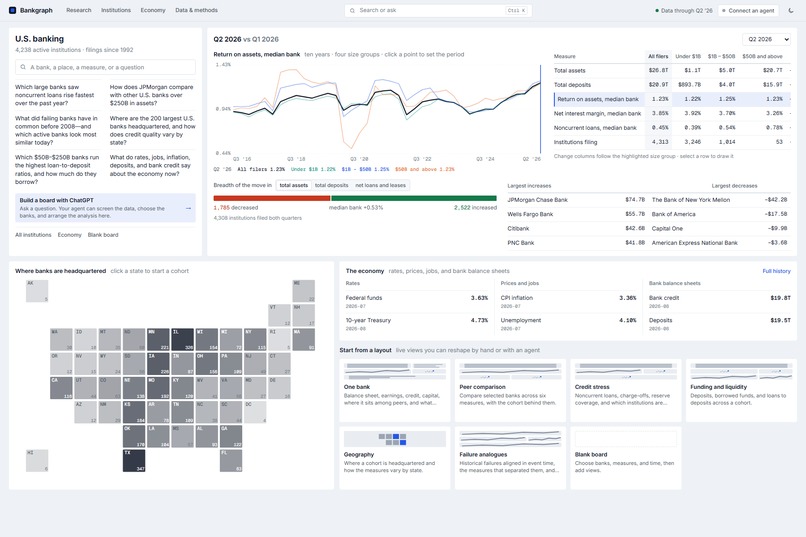
Task: Click the green increased segment of breadth bar
Action: tap(414, 198)
